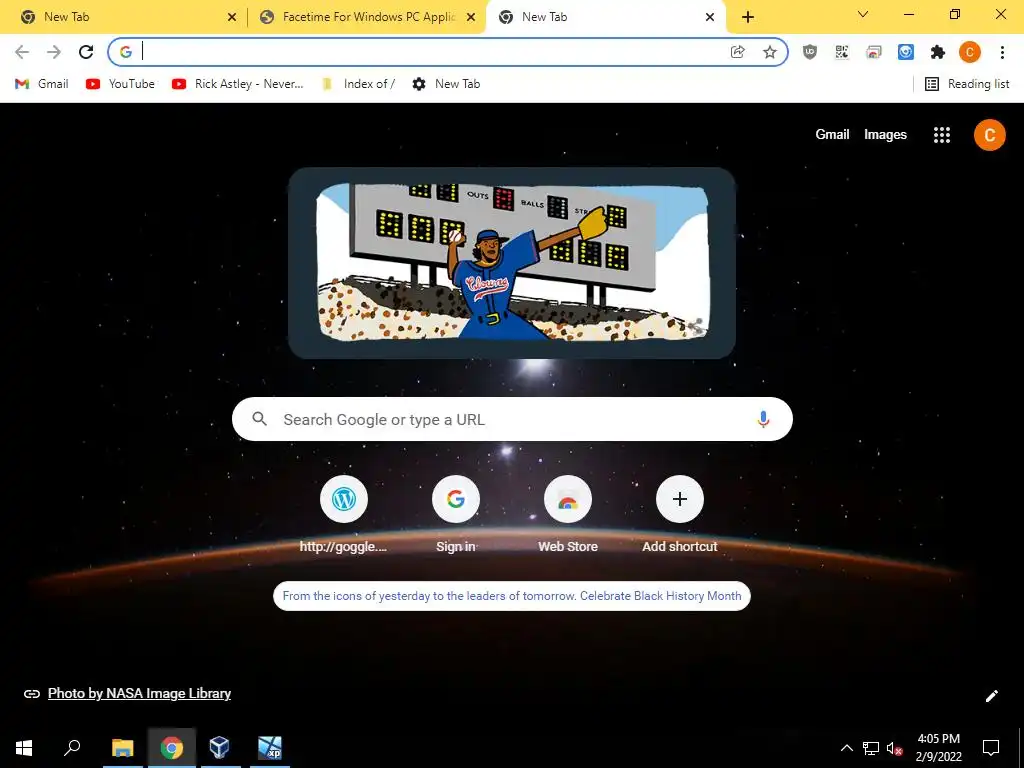This screenshot has height=768, width=1024.
Task: Open the baseball Google Doodle
Action: pyautogui.click(x=512, y=263)
